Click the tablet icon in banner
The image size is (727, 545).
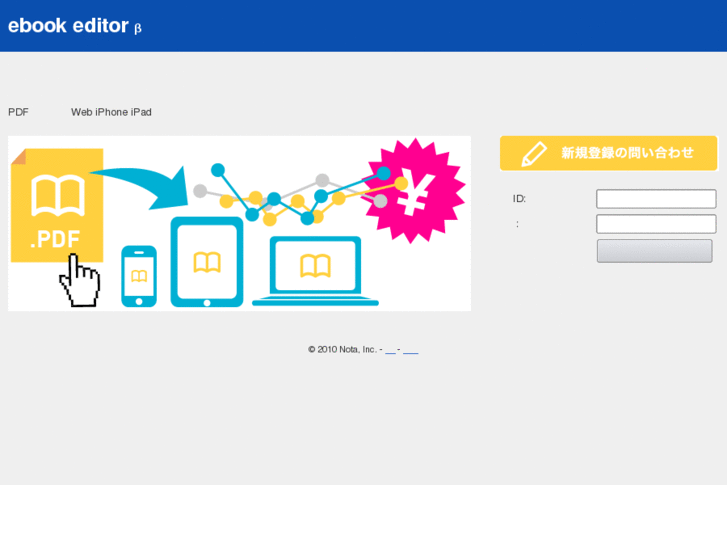207,262
